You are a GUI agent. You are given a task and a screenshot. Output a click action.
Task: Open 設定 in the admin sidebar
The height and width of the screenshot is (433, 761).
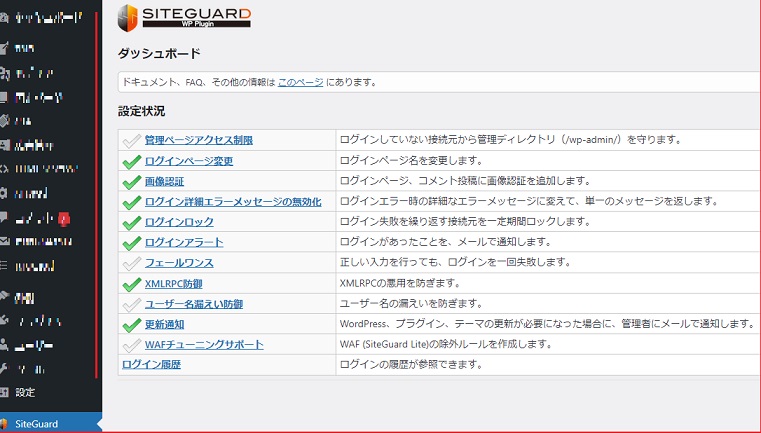(25, 392)
